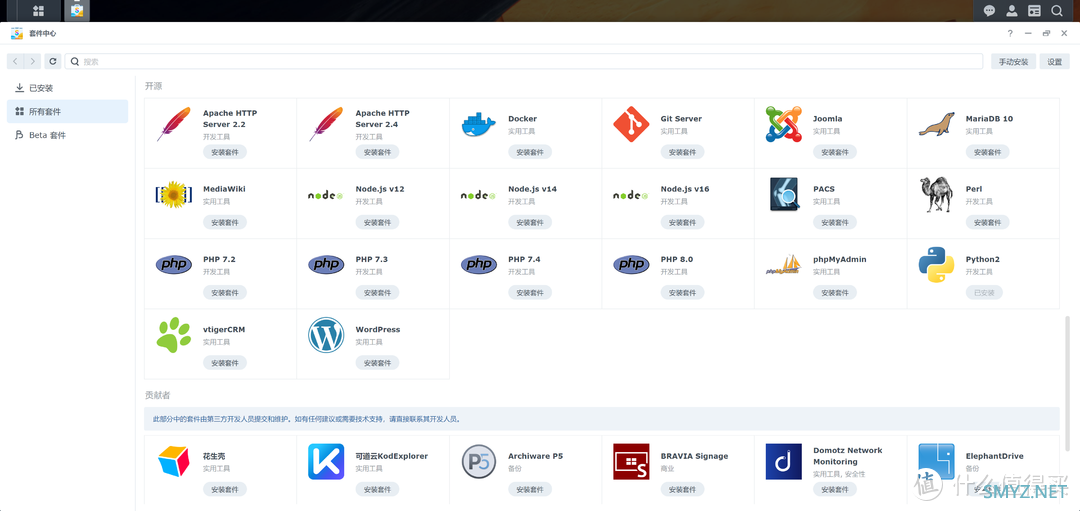This screenshot has height=511, width=1080.
Task: Open the Joomla package icon
Action: pyautogui.click(x=783, y=125)
